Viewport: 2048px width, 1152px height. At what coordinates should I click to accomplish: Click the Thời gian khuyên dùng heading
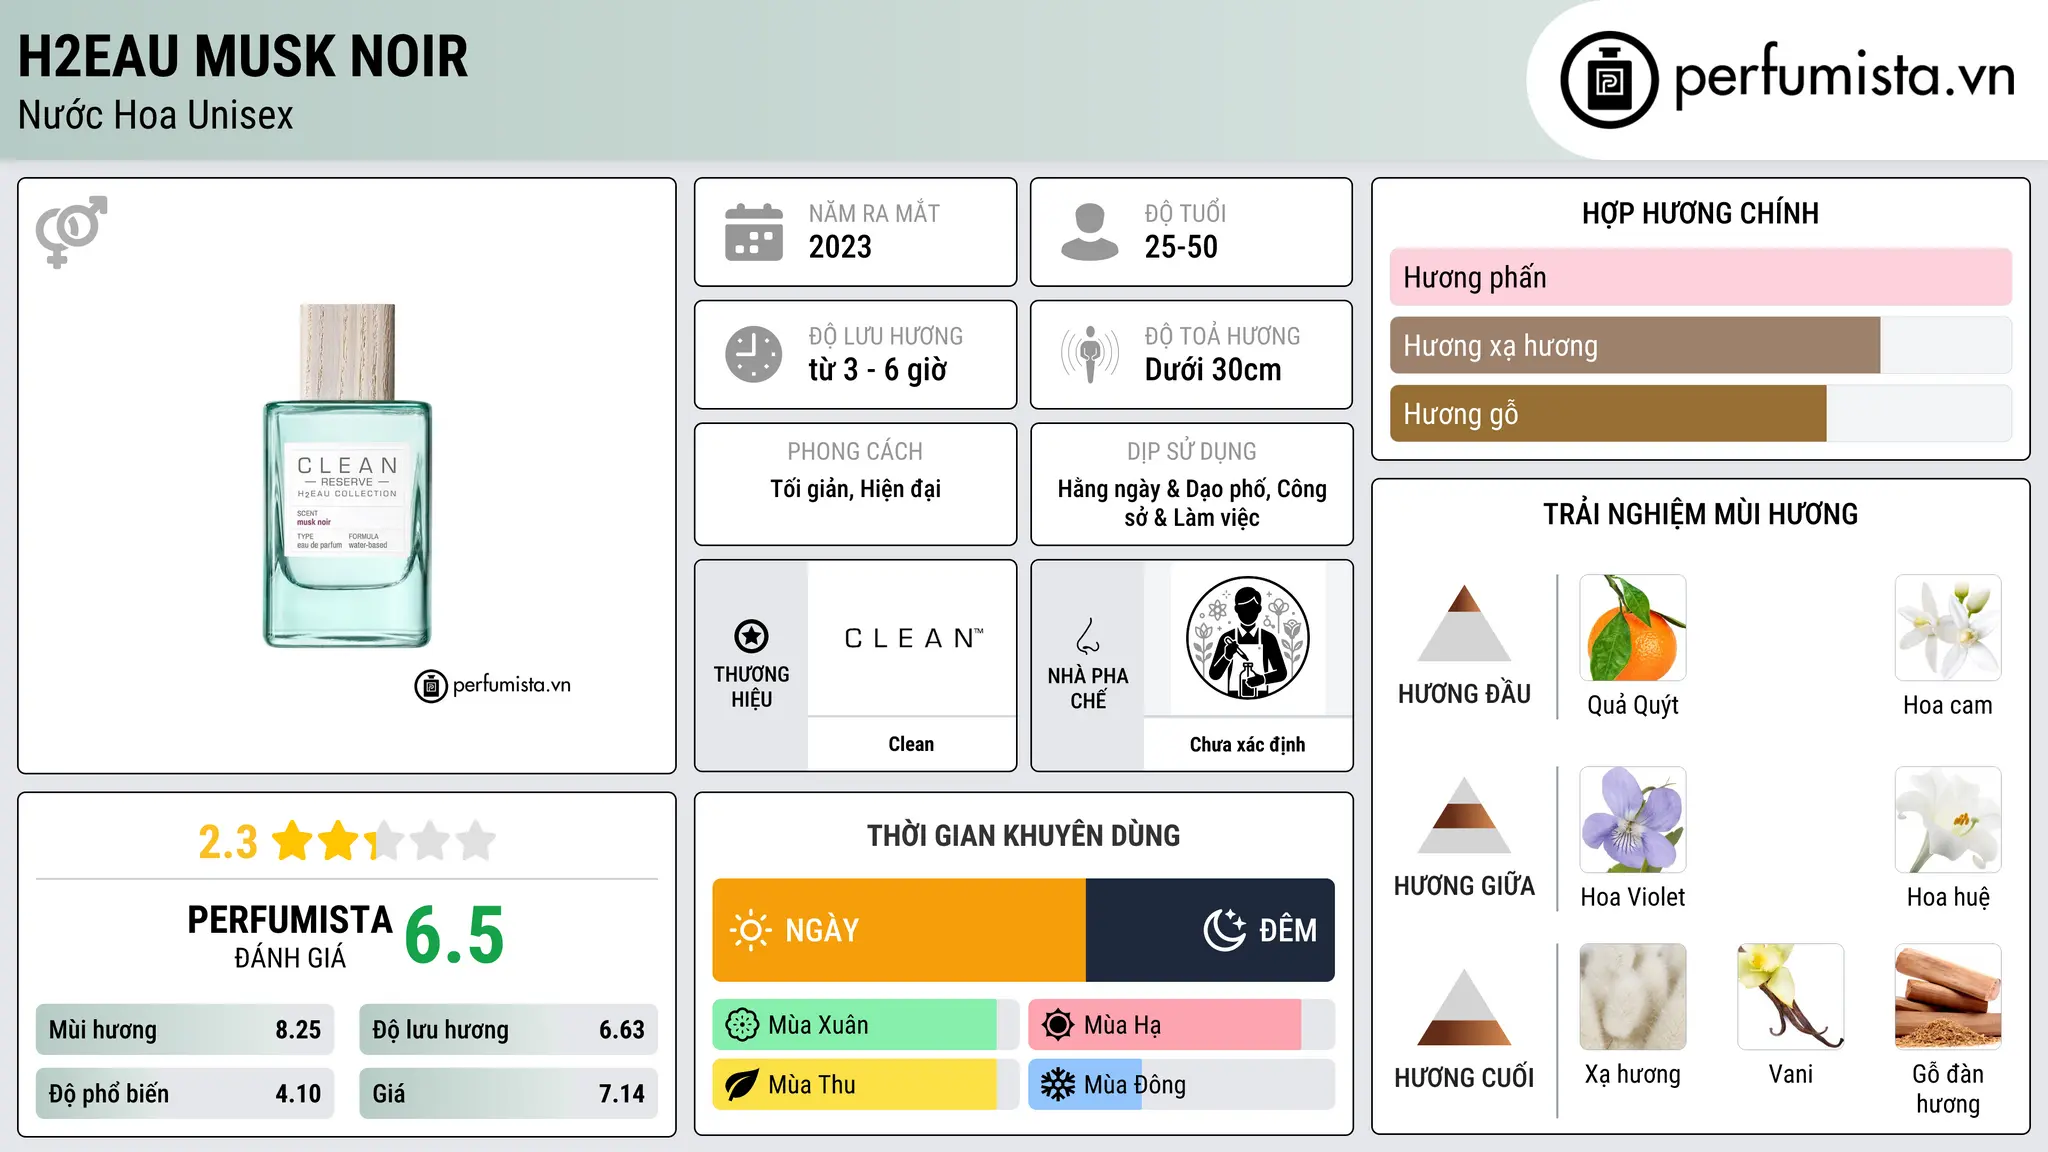[1023, 836]
